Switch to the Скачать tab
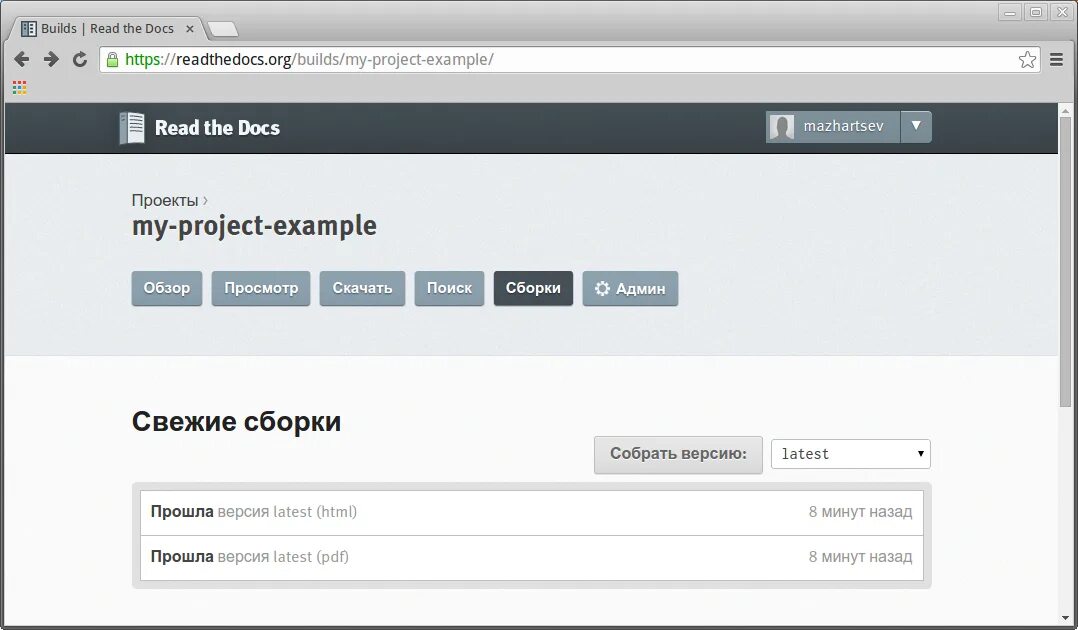1078x630 pixels. tap(362, 288)
